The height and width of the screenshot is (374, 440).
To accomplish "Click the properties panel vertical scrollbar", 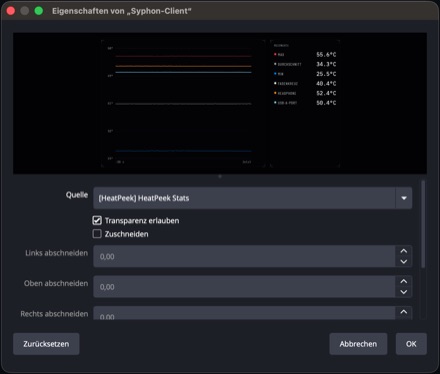I will click(423, 224).
